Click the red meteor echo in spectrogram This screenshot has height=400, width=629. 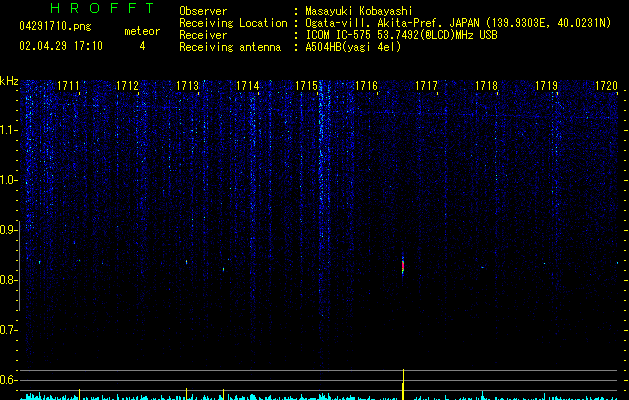(403, 266)
